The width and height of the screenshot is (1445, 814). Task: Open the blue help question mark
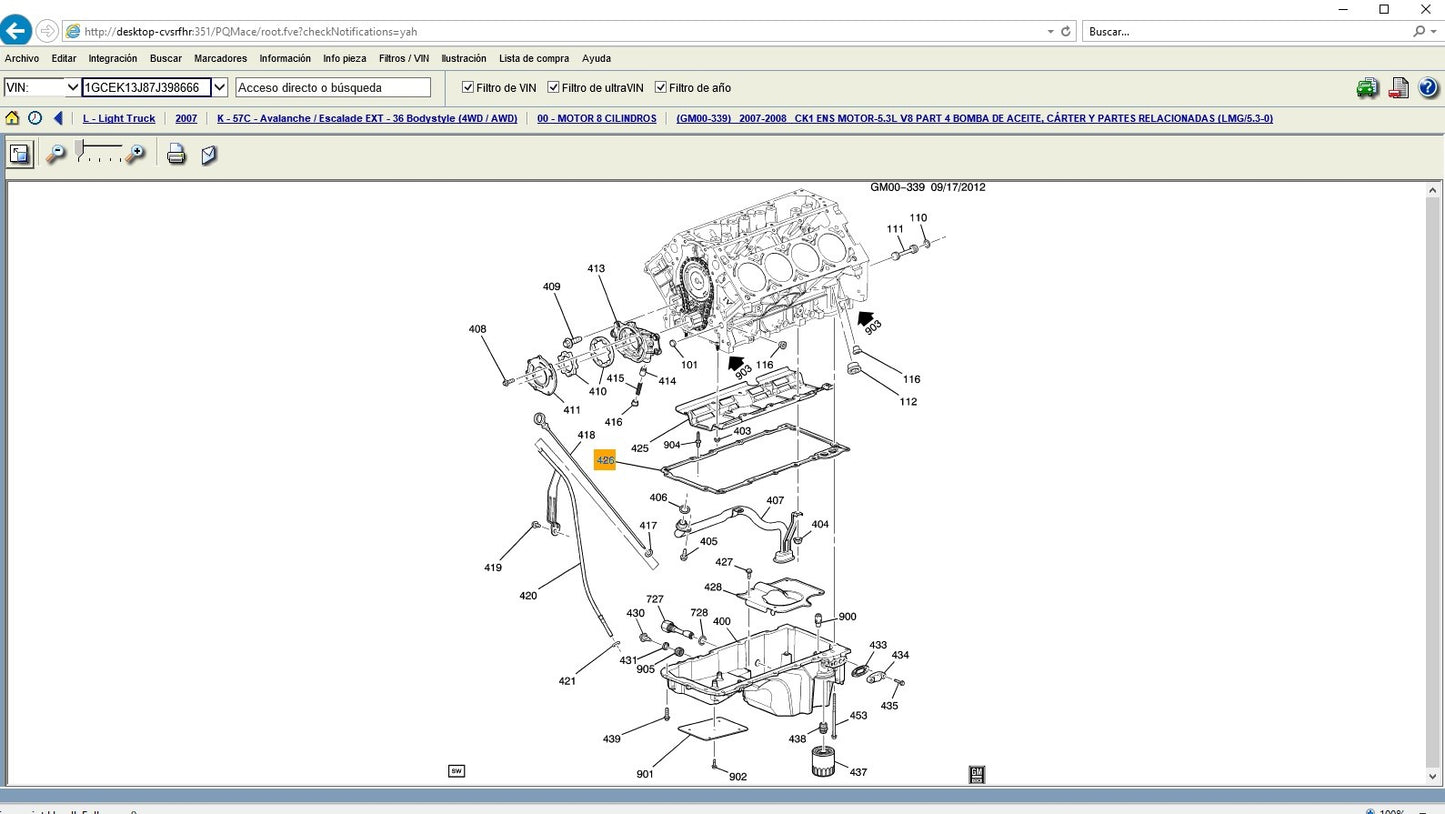(1429, 88)
